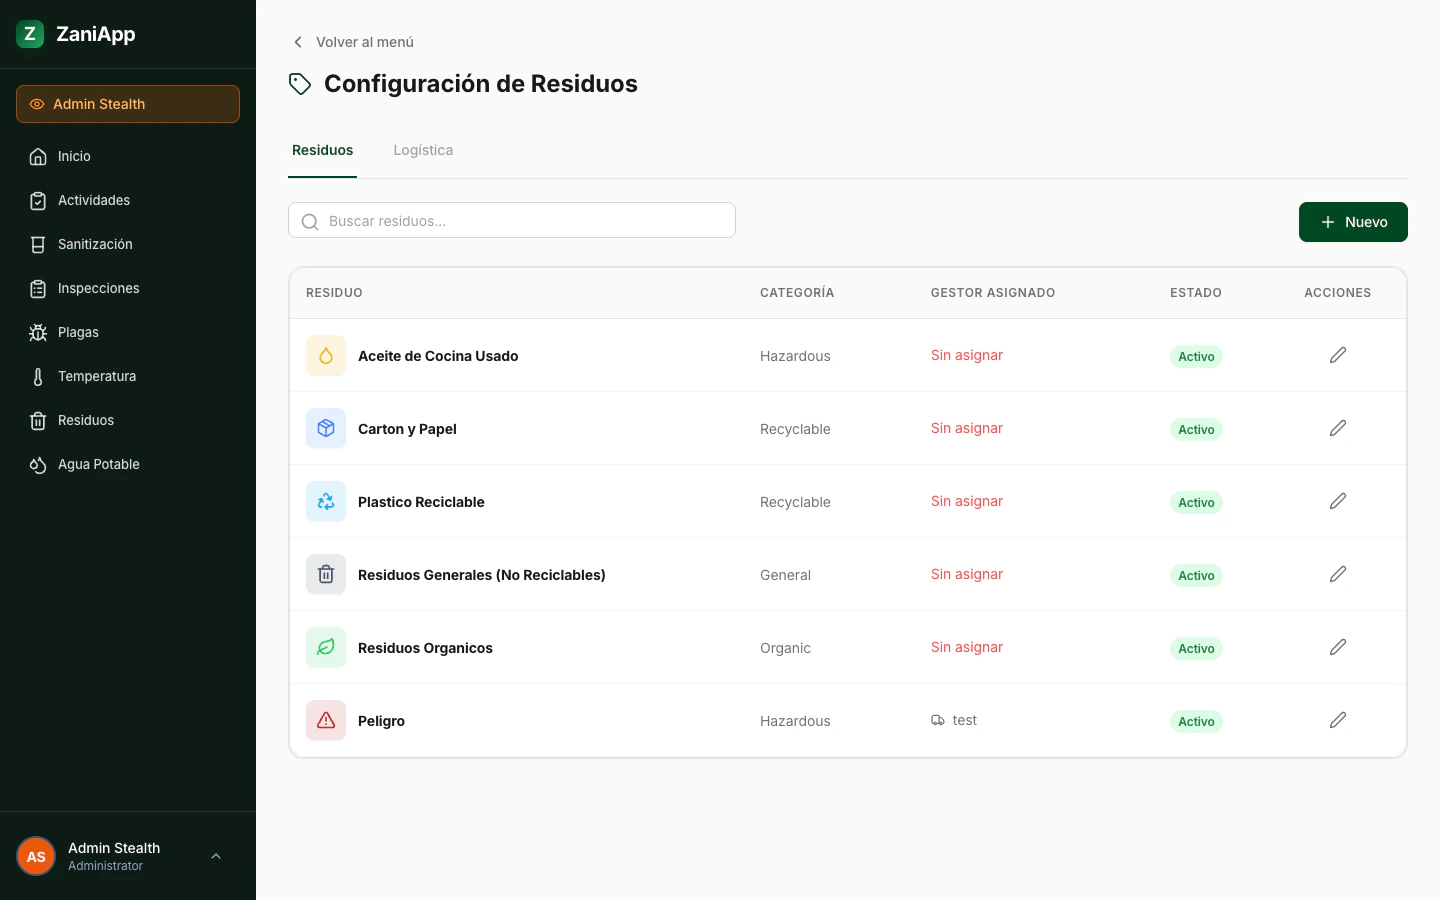Click the Activo badge on Carton y Papel
The height and width of the screenshot is (900, 1440).
(1196, 429)
